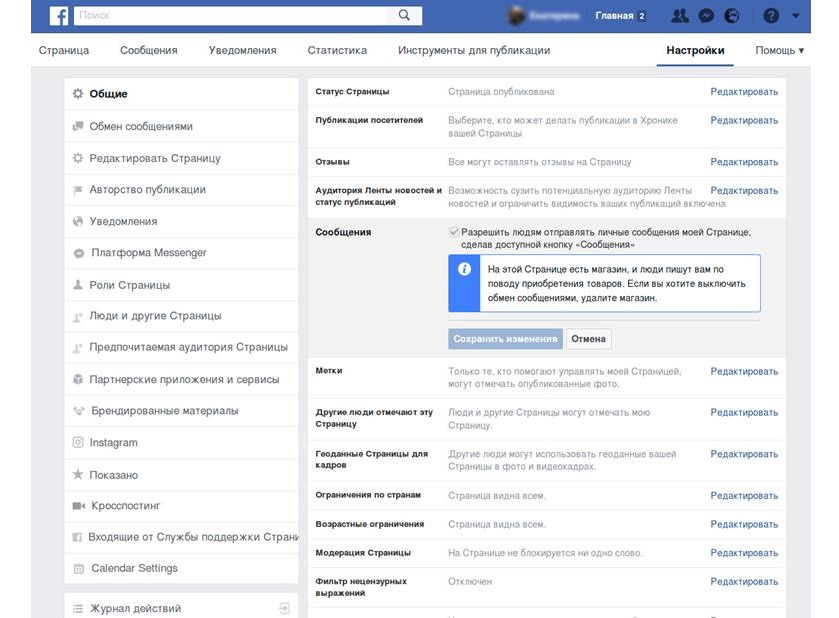Expand the Помощь dropdown menu
This screenshot has width=839, height=618.
779,50
